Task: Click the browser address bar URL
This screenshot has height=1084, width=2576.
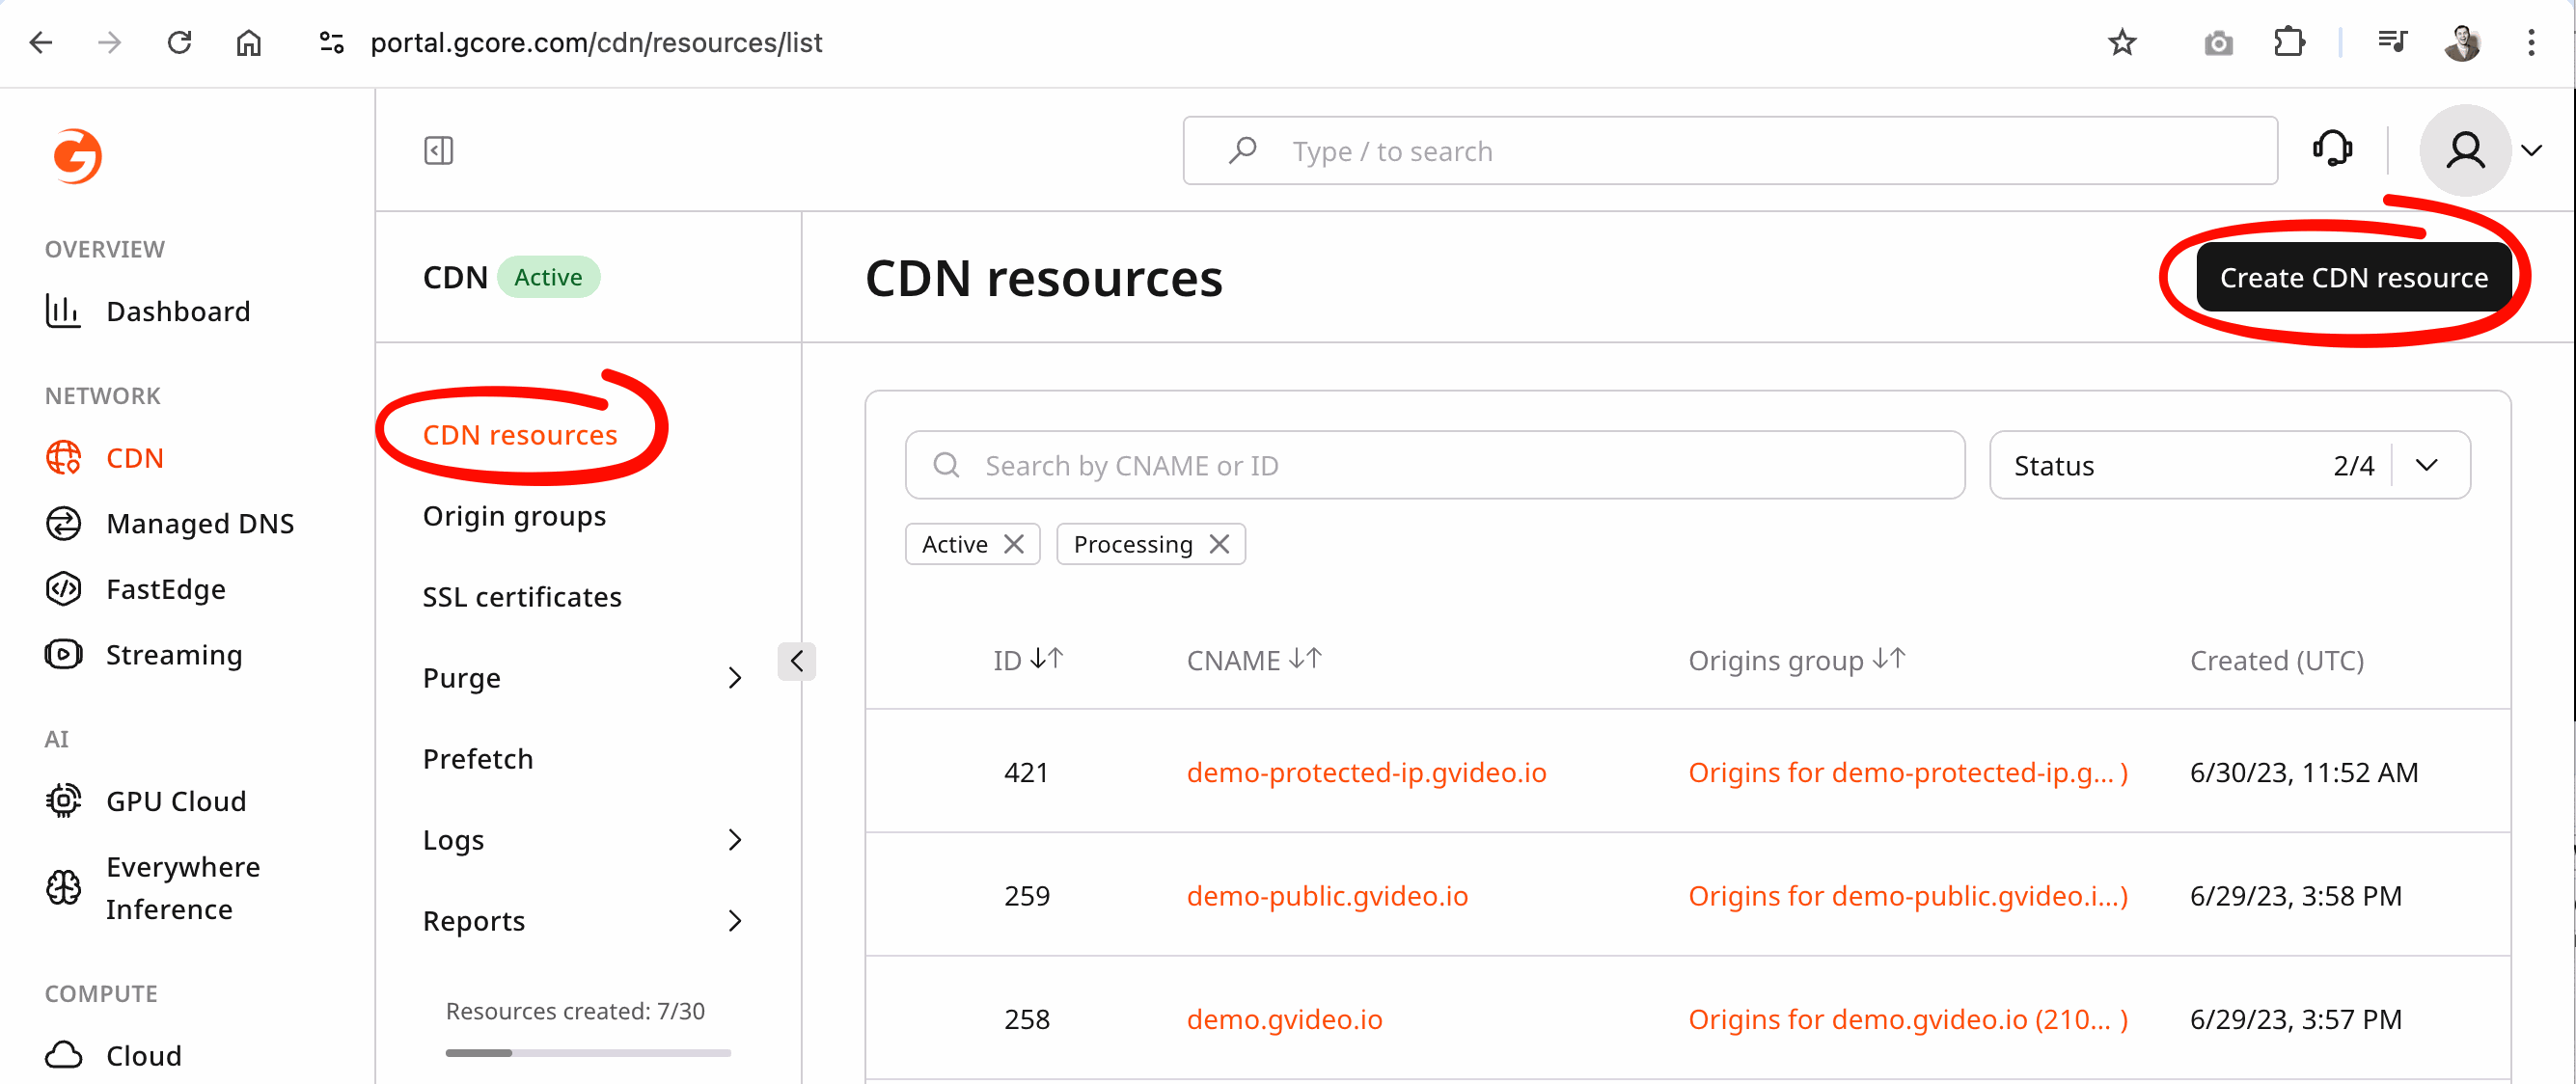Action: (596, 42)
